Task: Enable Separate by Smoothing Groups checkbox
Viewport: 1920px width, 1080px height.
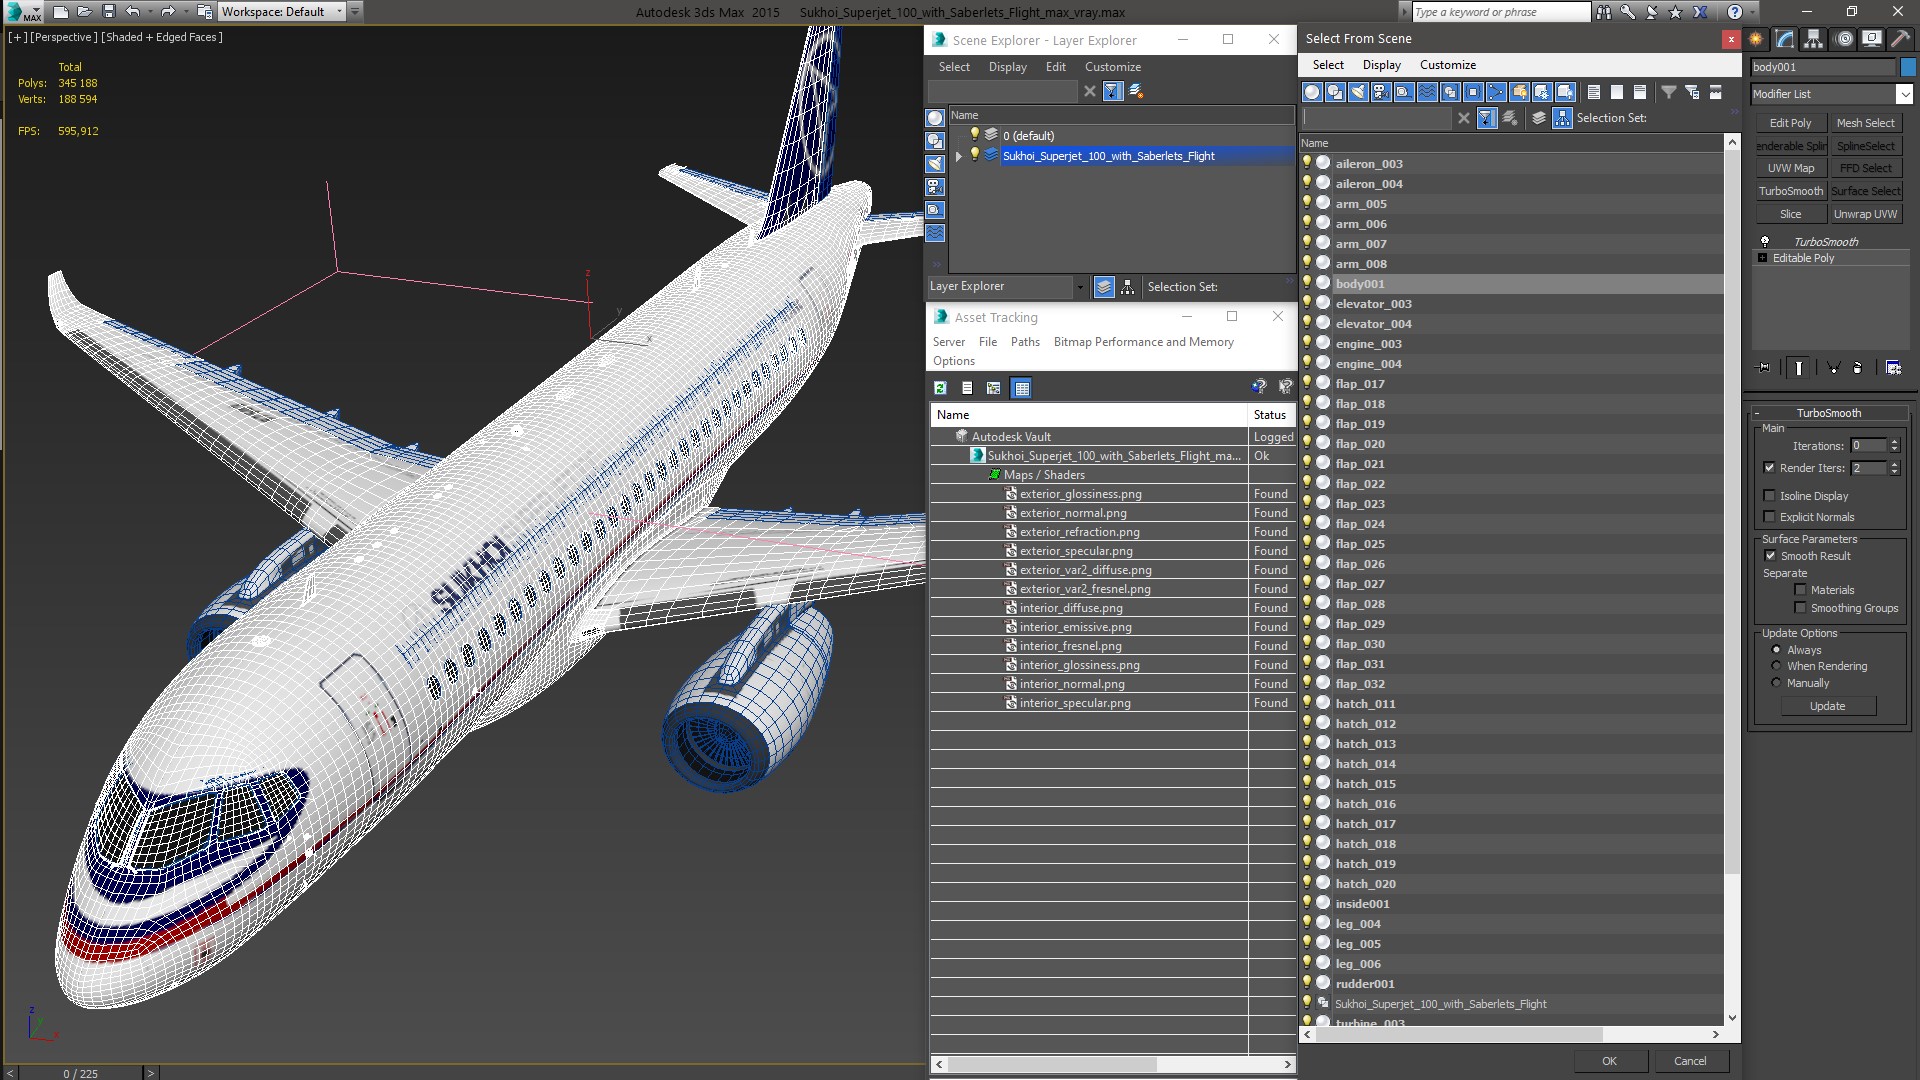Action: pyautogui.click(x=1800, y=608)
